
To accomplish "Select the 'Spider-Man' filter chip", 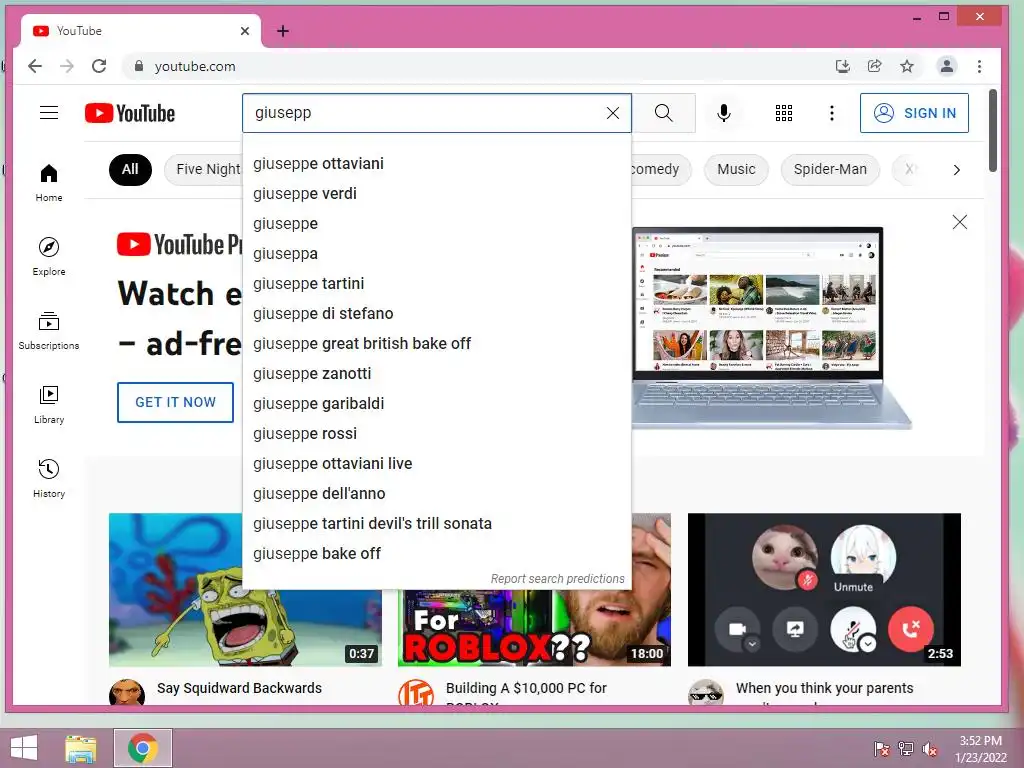I will click(830, 170).
